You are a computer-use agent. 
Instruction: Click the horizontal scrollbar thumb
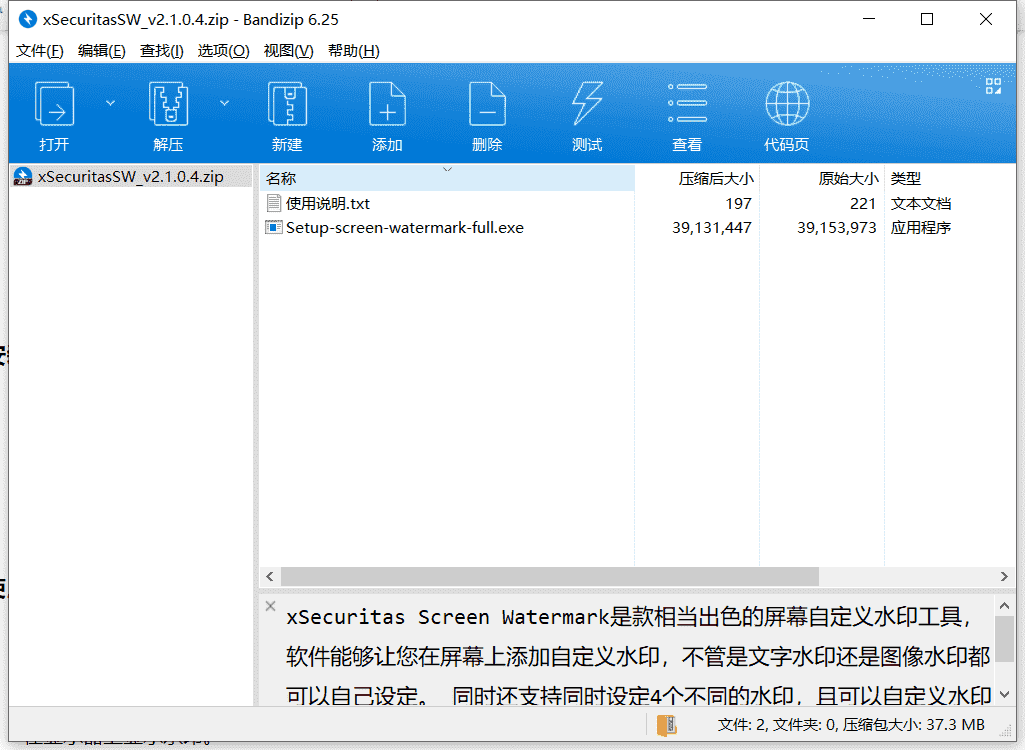coord(550,576)
